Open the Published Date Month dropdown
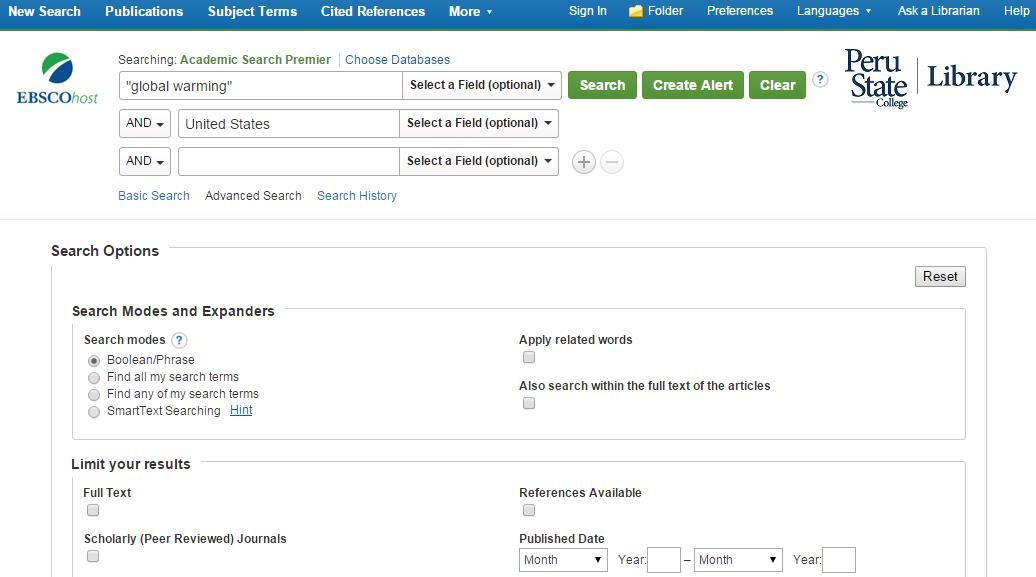The height and width of the screenshot is (577, 1036). point(563,560)
